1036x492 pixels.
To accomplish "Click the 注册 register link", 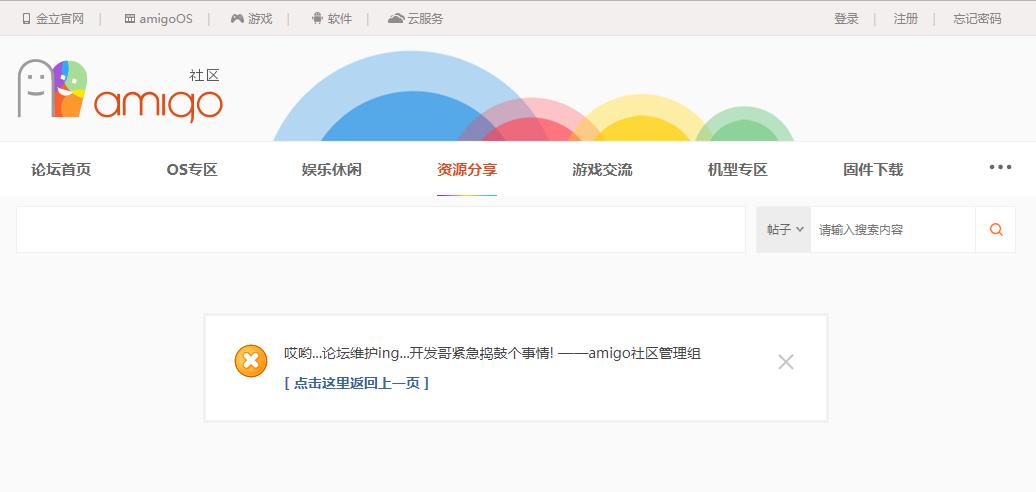I will click(x=906, y=18).
